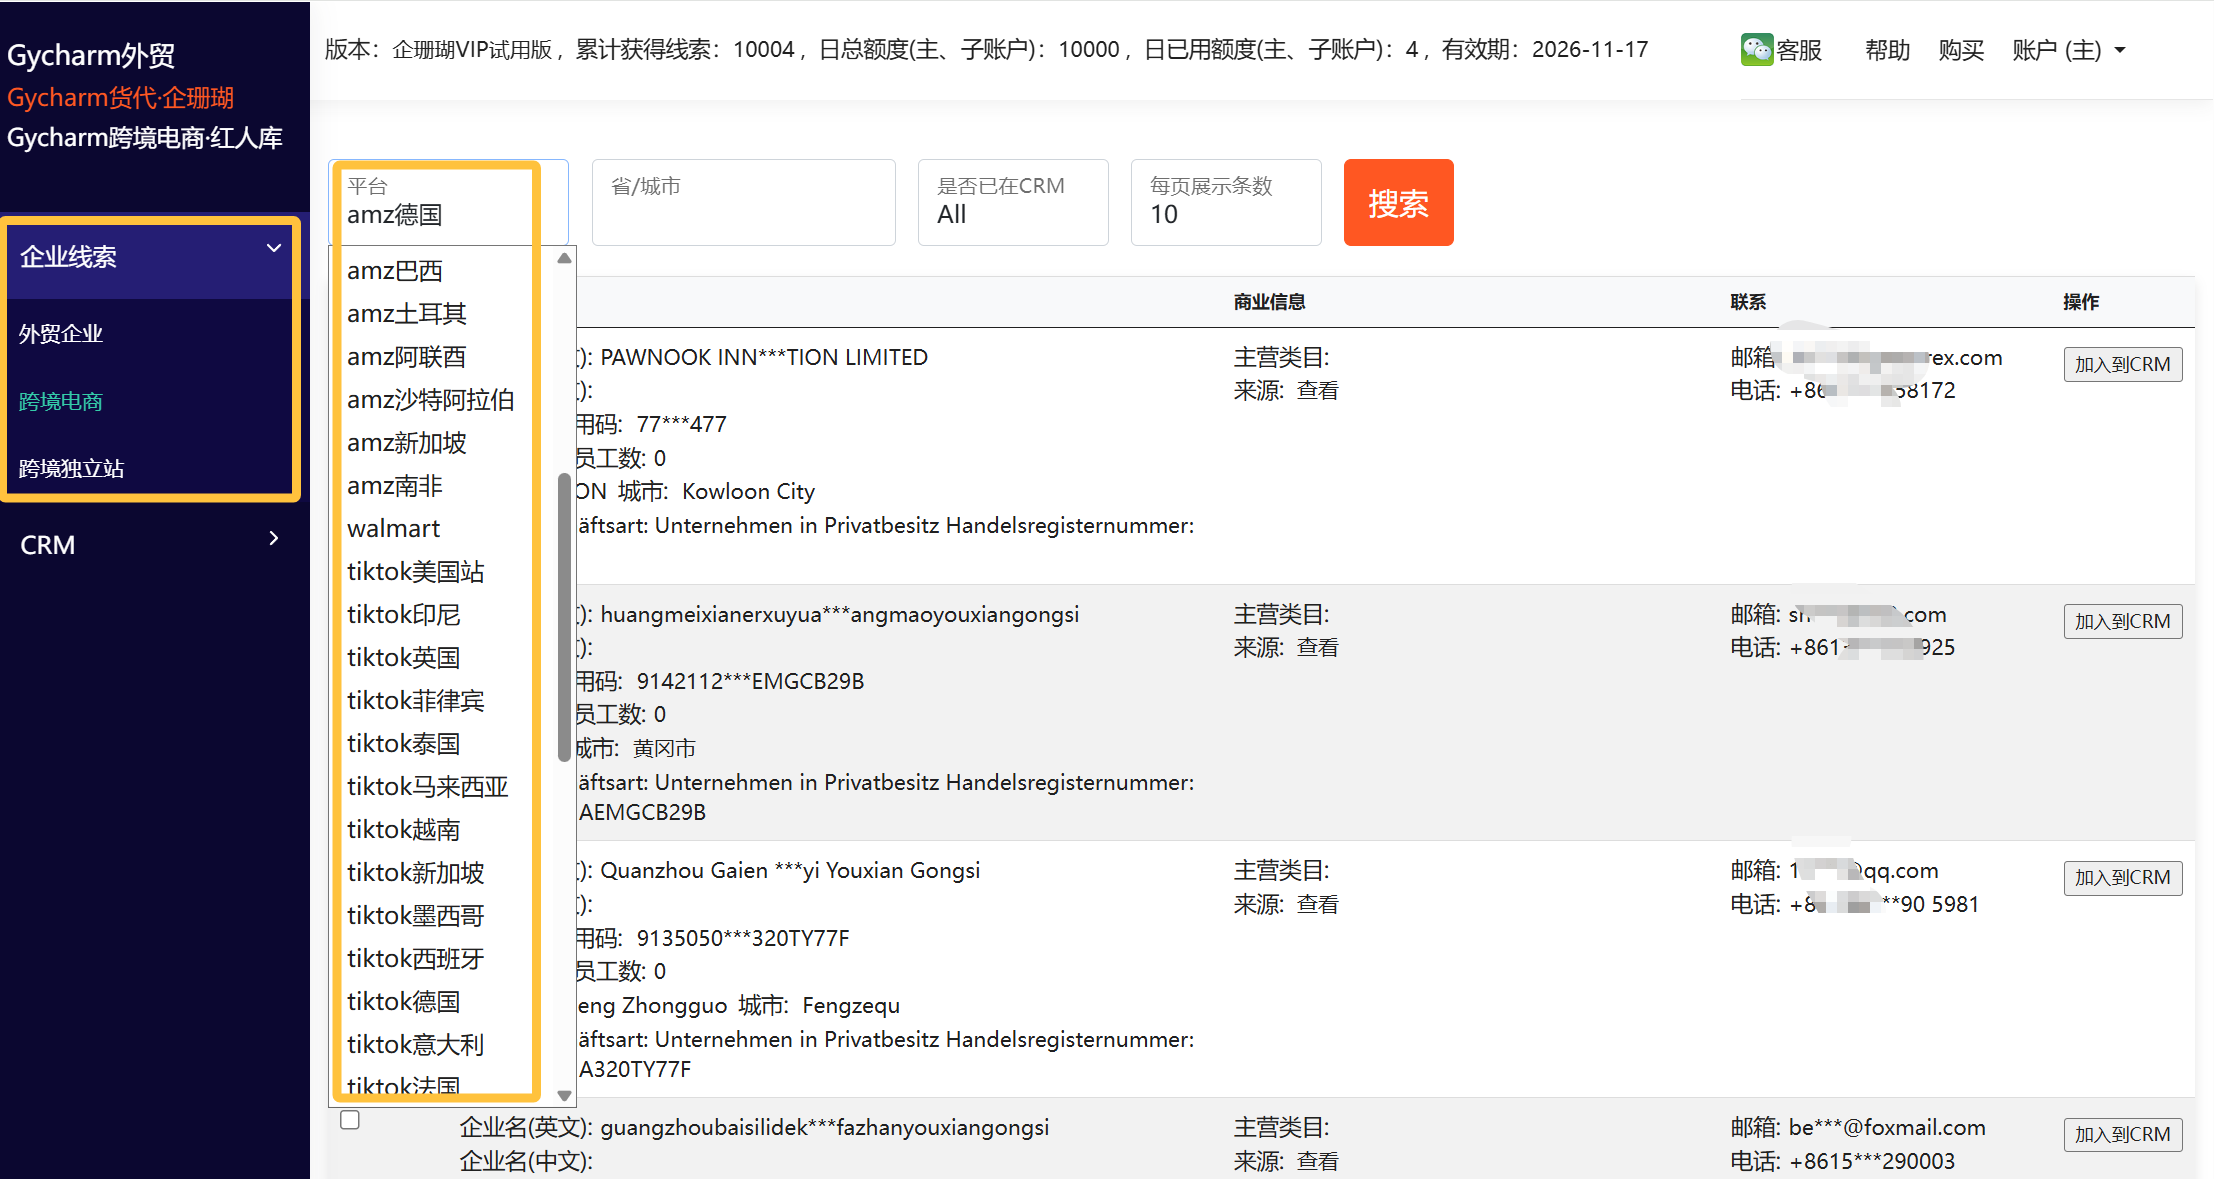Viewport: 2214px width, 1179px height.
Task: Open 查看 source link for Quanzhou Gaien
Action: pyautogui.click(x=1317, y=904)
